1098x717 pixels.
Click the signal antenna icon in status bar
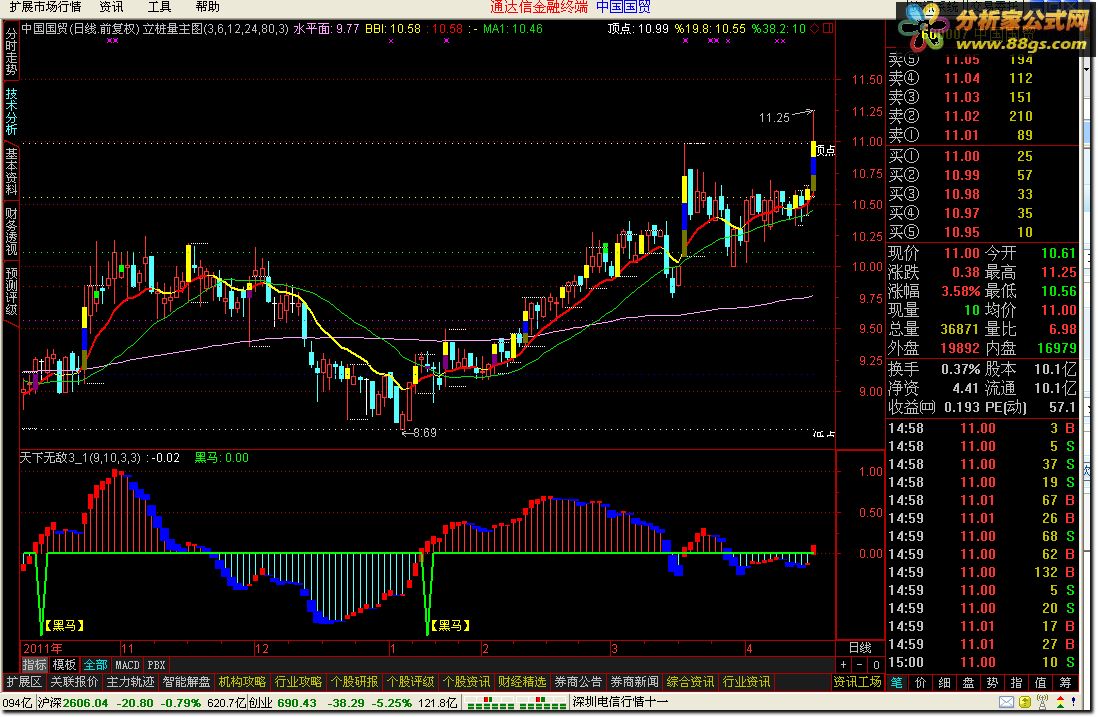point(1042,702)
